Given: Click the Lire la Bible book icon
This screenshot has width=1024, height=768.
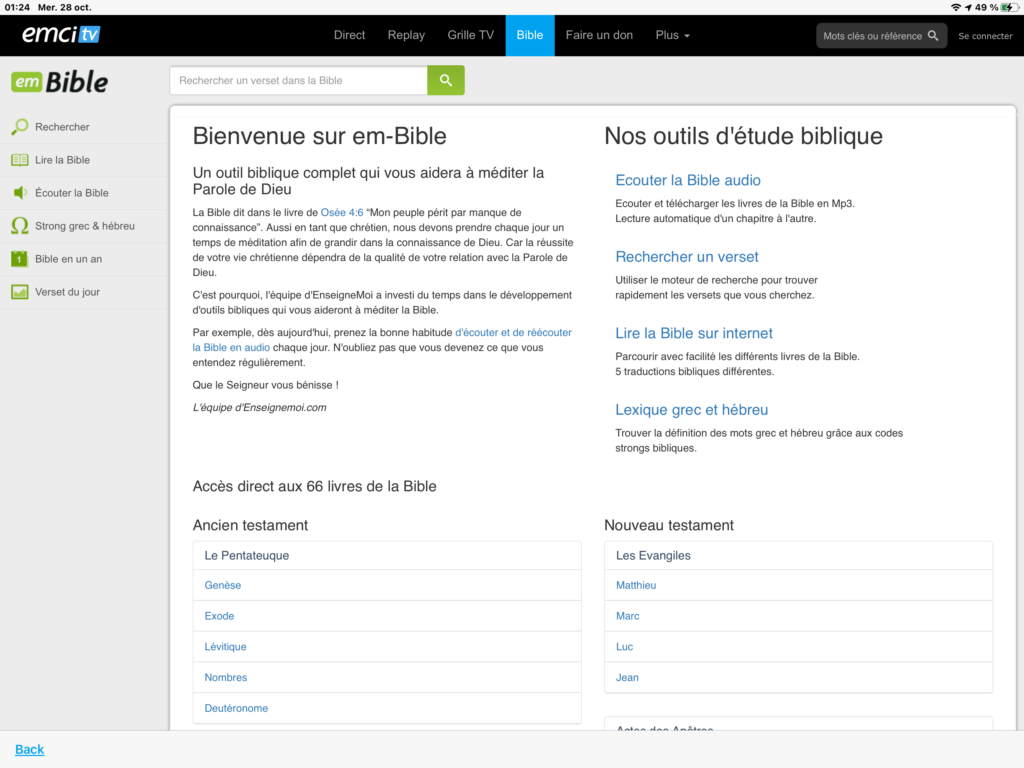Looking at the screenshot, I should click(x=19, y=160).
